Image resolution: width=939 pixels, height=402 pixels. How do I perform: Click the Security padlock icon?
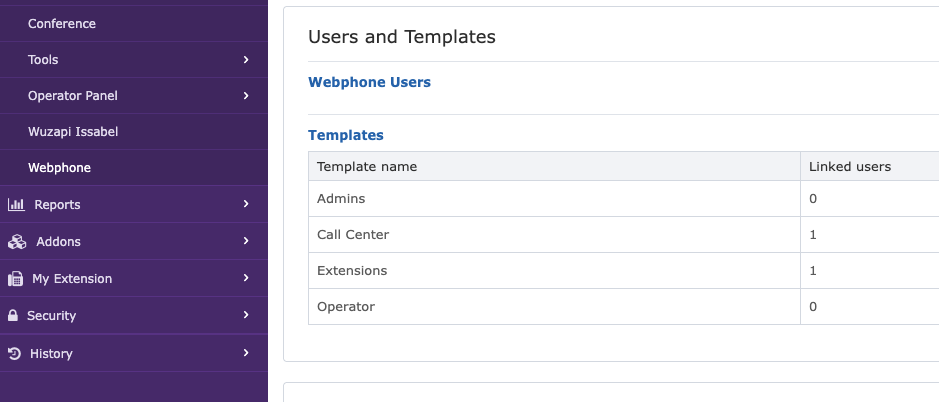(x=13, y=315)
